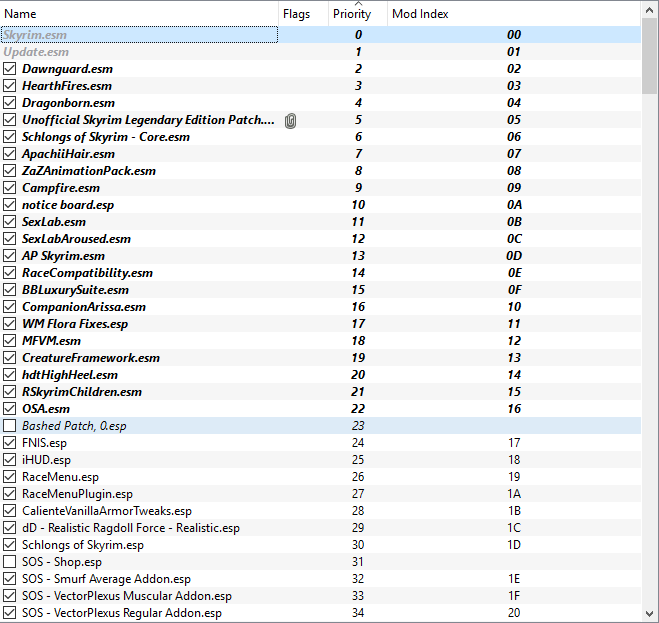Disable the Campfire.esm checkbox

(10, 188)
